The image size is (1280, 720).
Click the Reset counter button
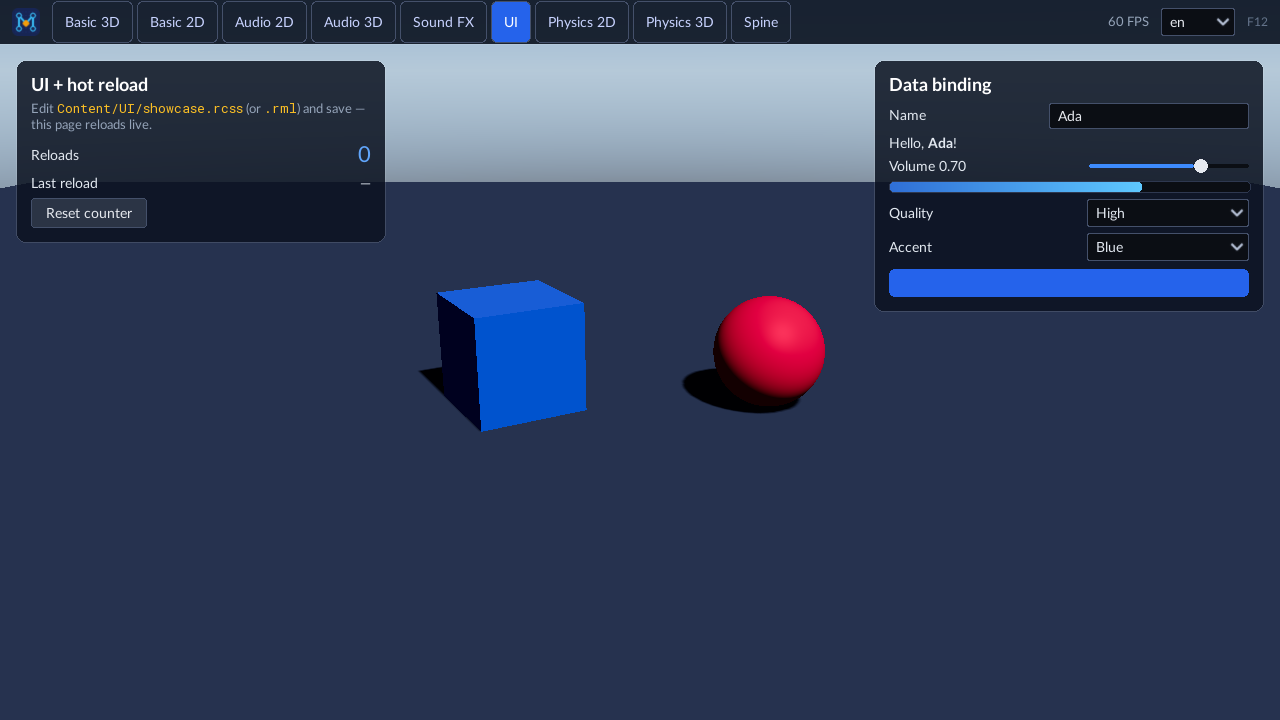point(89,213)
